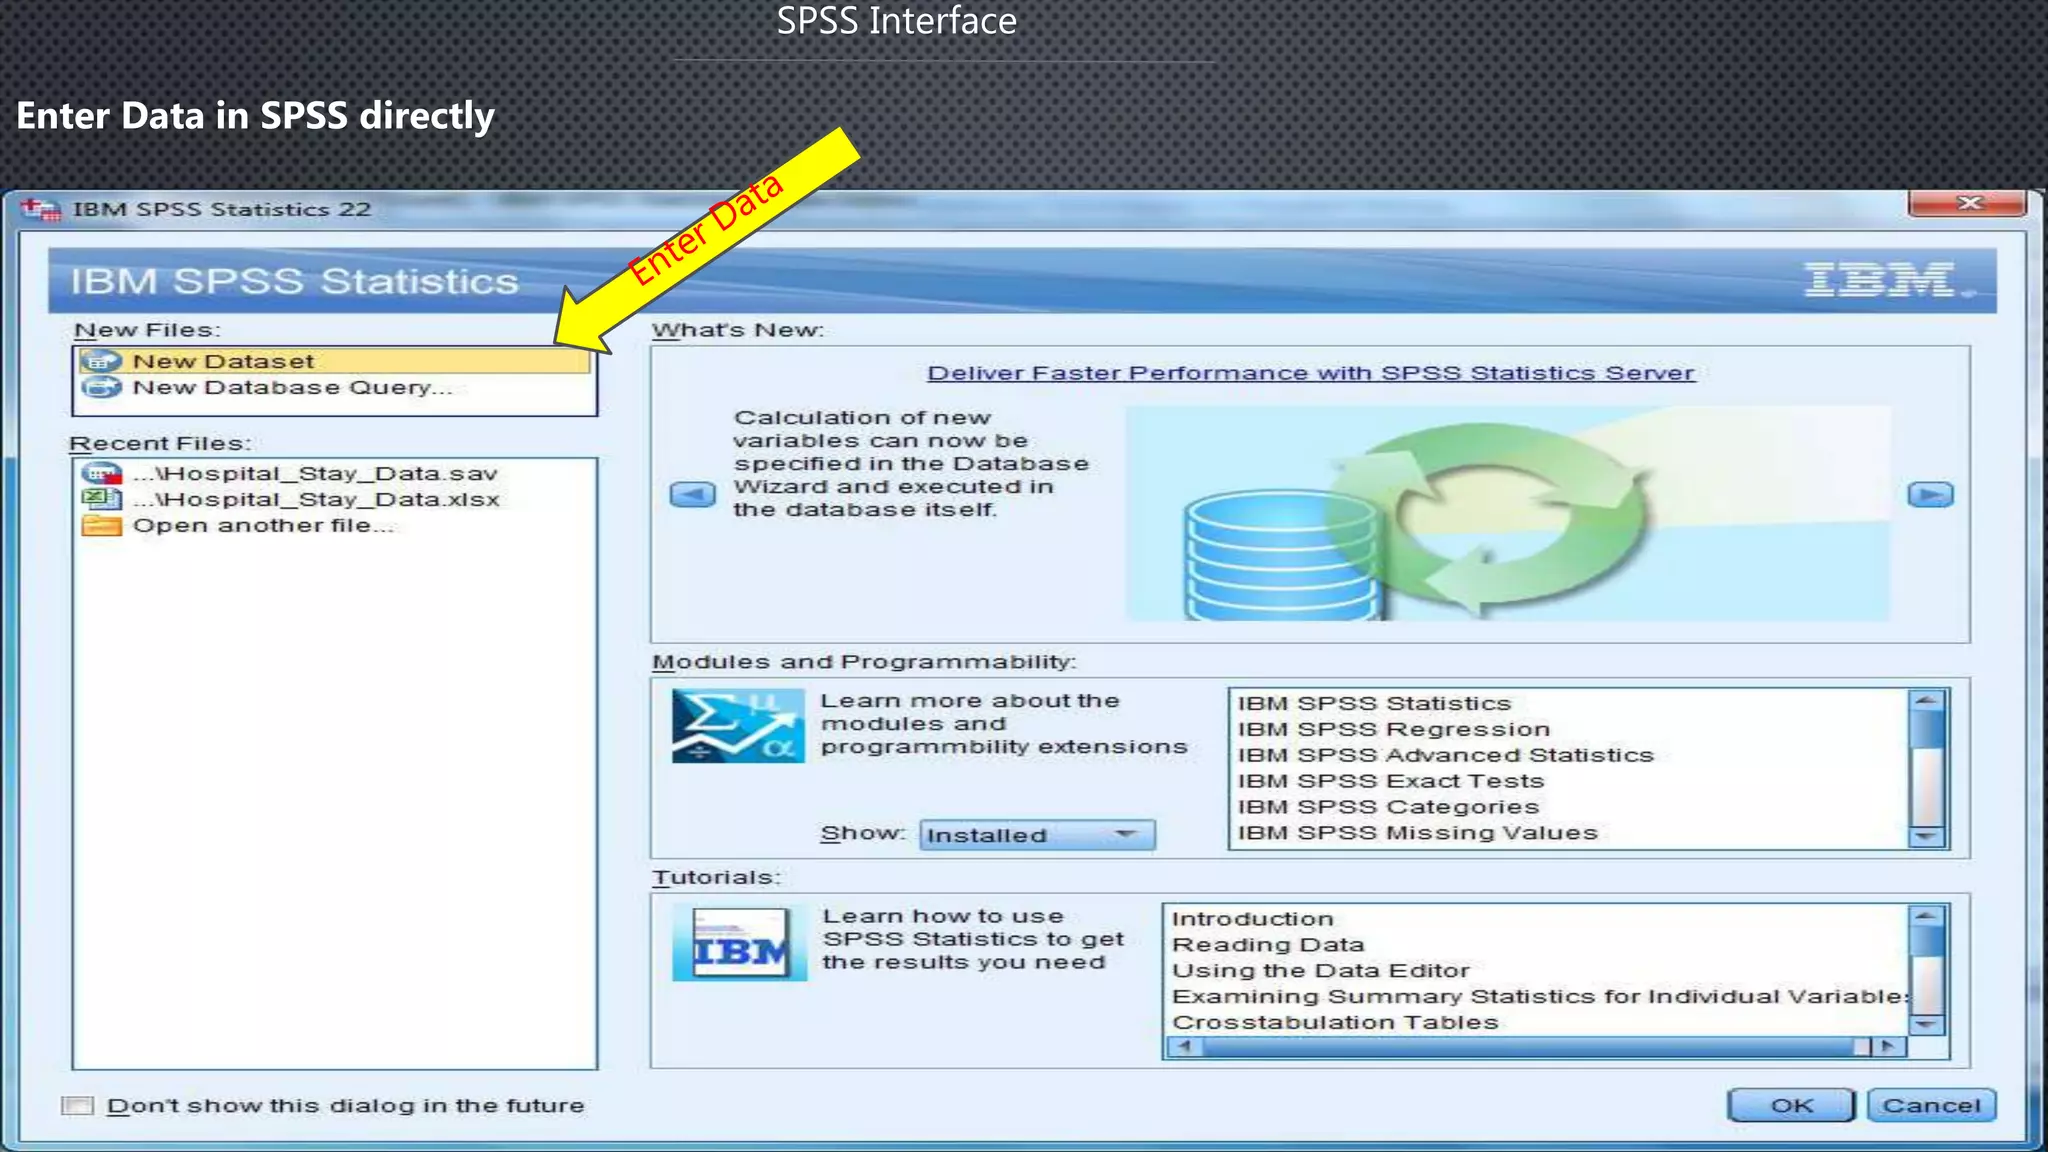
Task: Click the modules and programmability sigma icon
Action: (x=738, y=726)
